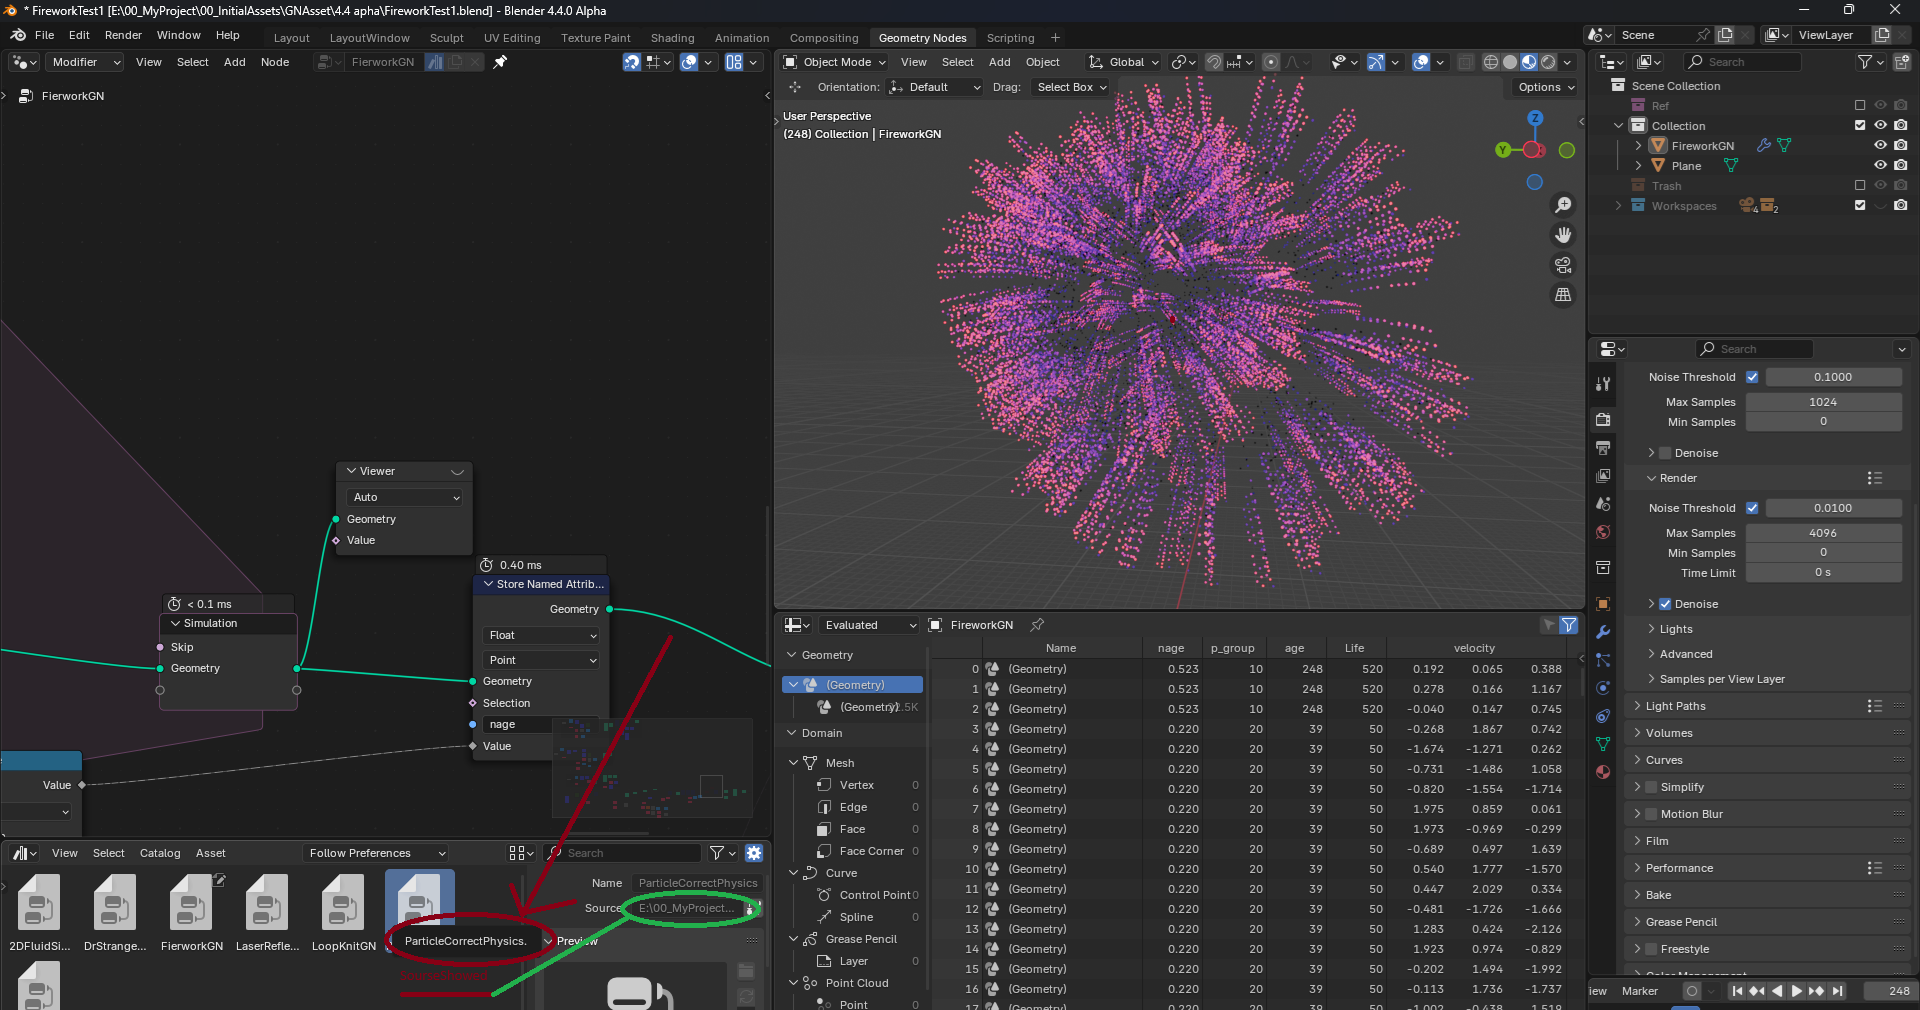
Task: Hide the FireworkGN object in outliner
Action: tap(1880, 145)
